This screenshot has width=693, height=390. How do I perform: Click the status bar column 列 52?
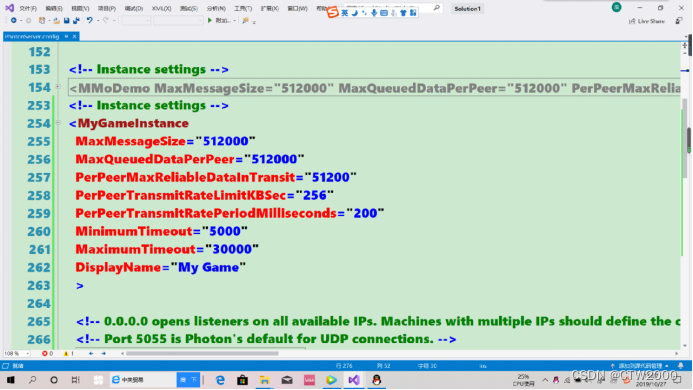click(383, 366)
